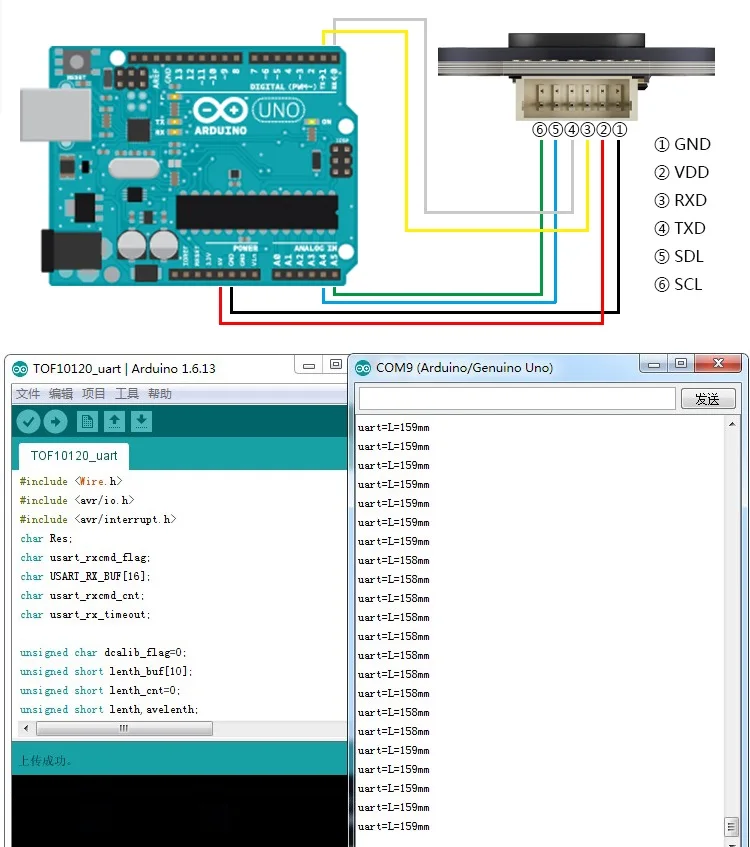Click the editor horizontal scroll left arrow

pyautogui.click(x=26, y=728)
